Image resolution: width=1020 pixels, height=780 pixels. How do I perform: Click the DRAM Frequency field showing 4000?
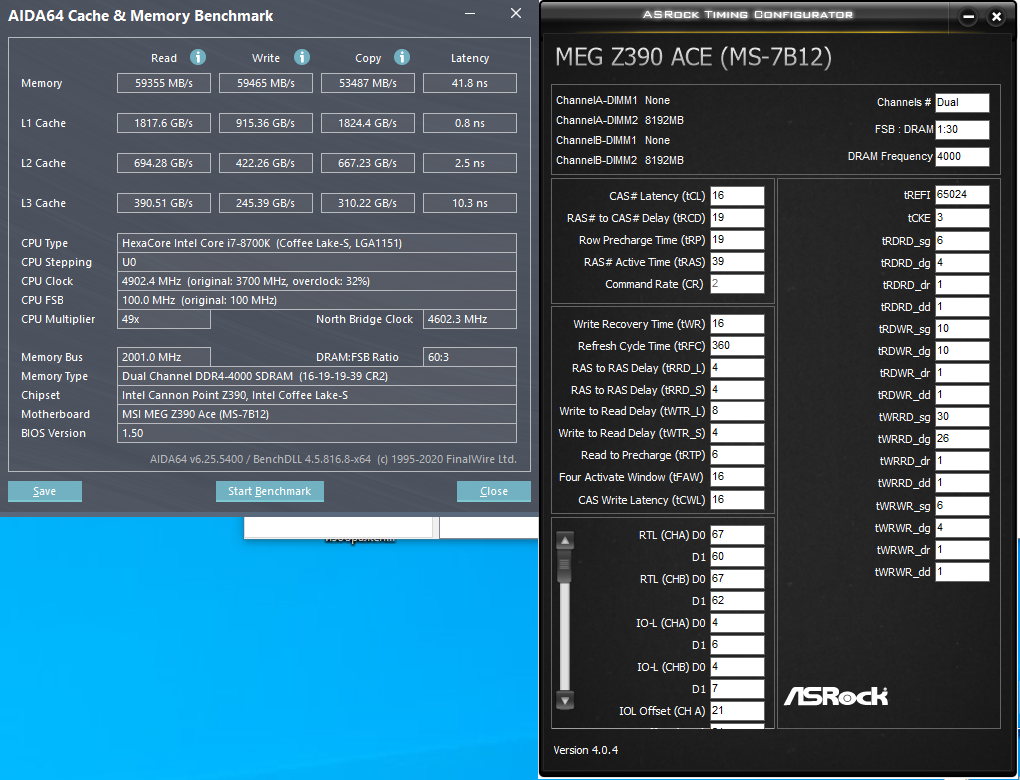(962, 156)
